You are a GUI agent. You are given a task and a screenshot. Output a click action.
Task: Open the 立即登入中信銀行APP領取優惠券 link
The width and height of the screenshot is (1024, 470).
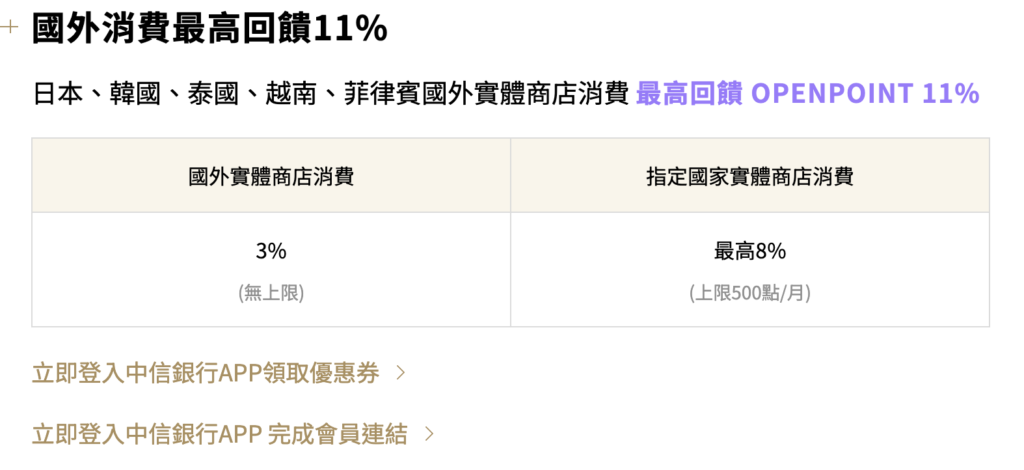[x=206, y=374]
